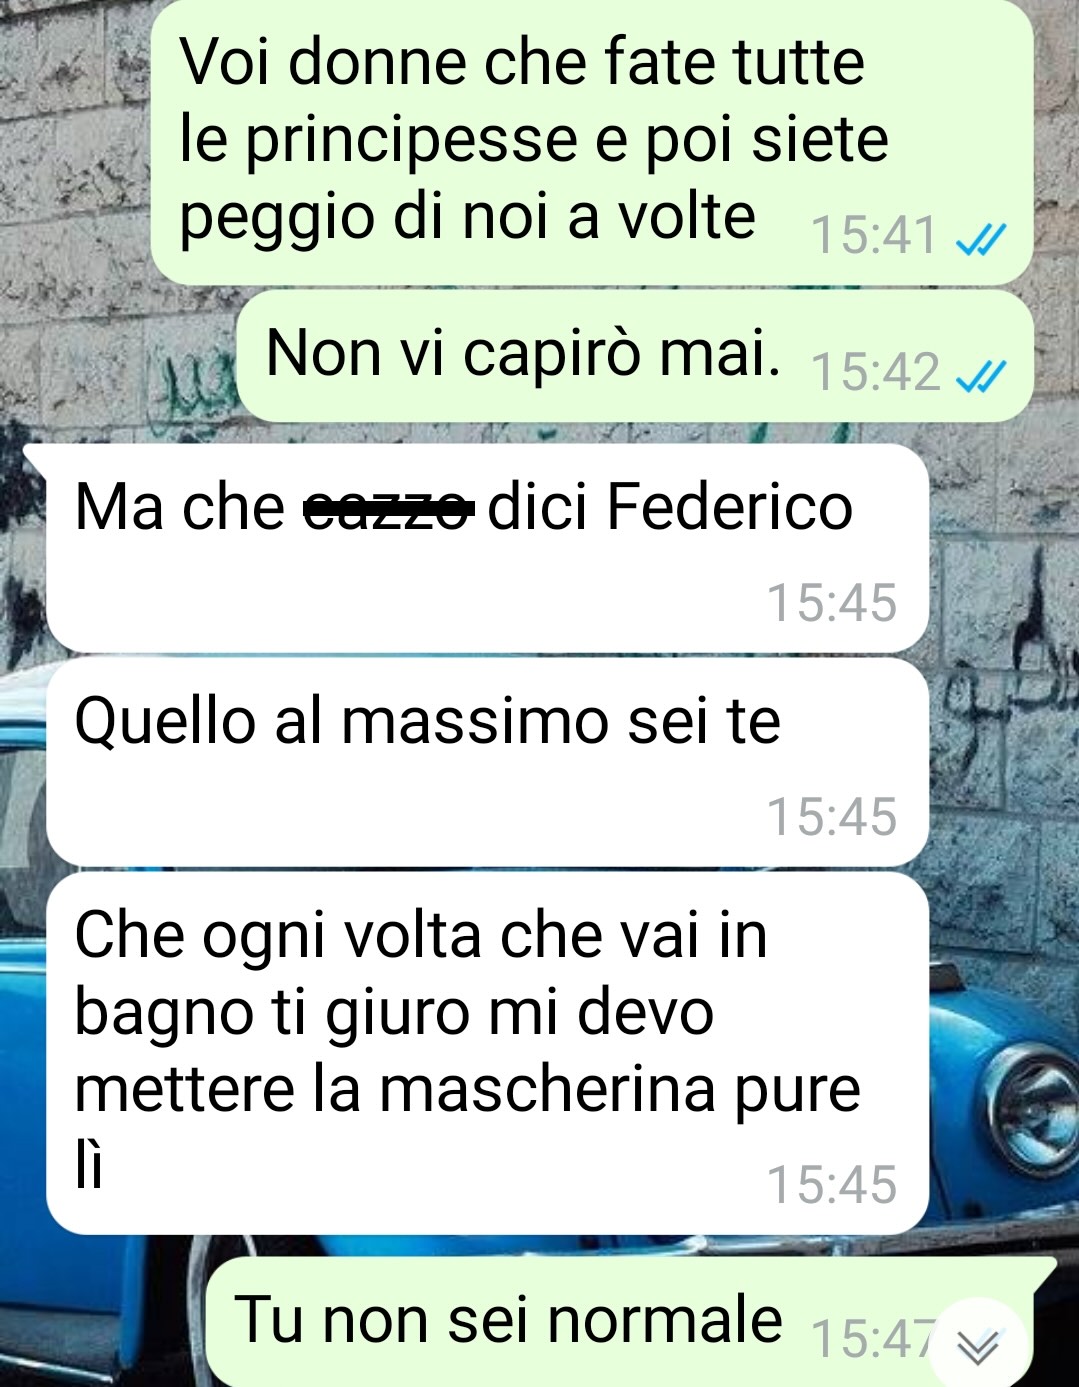Tap the name 'Federico' in the received message
The image size is (1079, 1387).
(729, 507)
